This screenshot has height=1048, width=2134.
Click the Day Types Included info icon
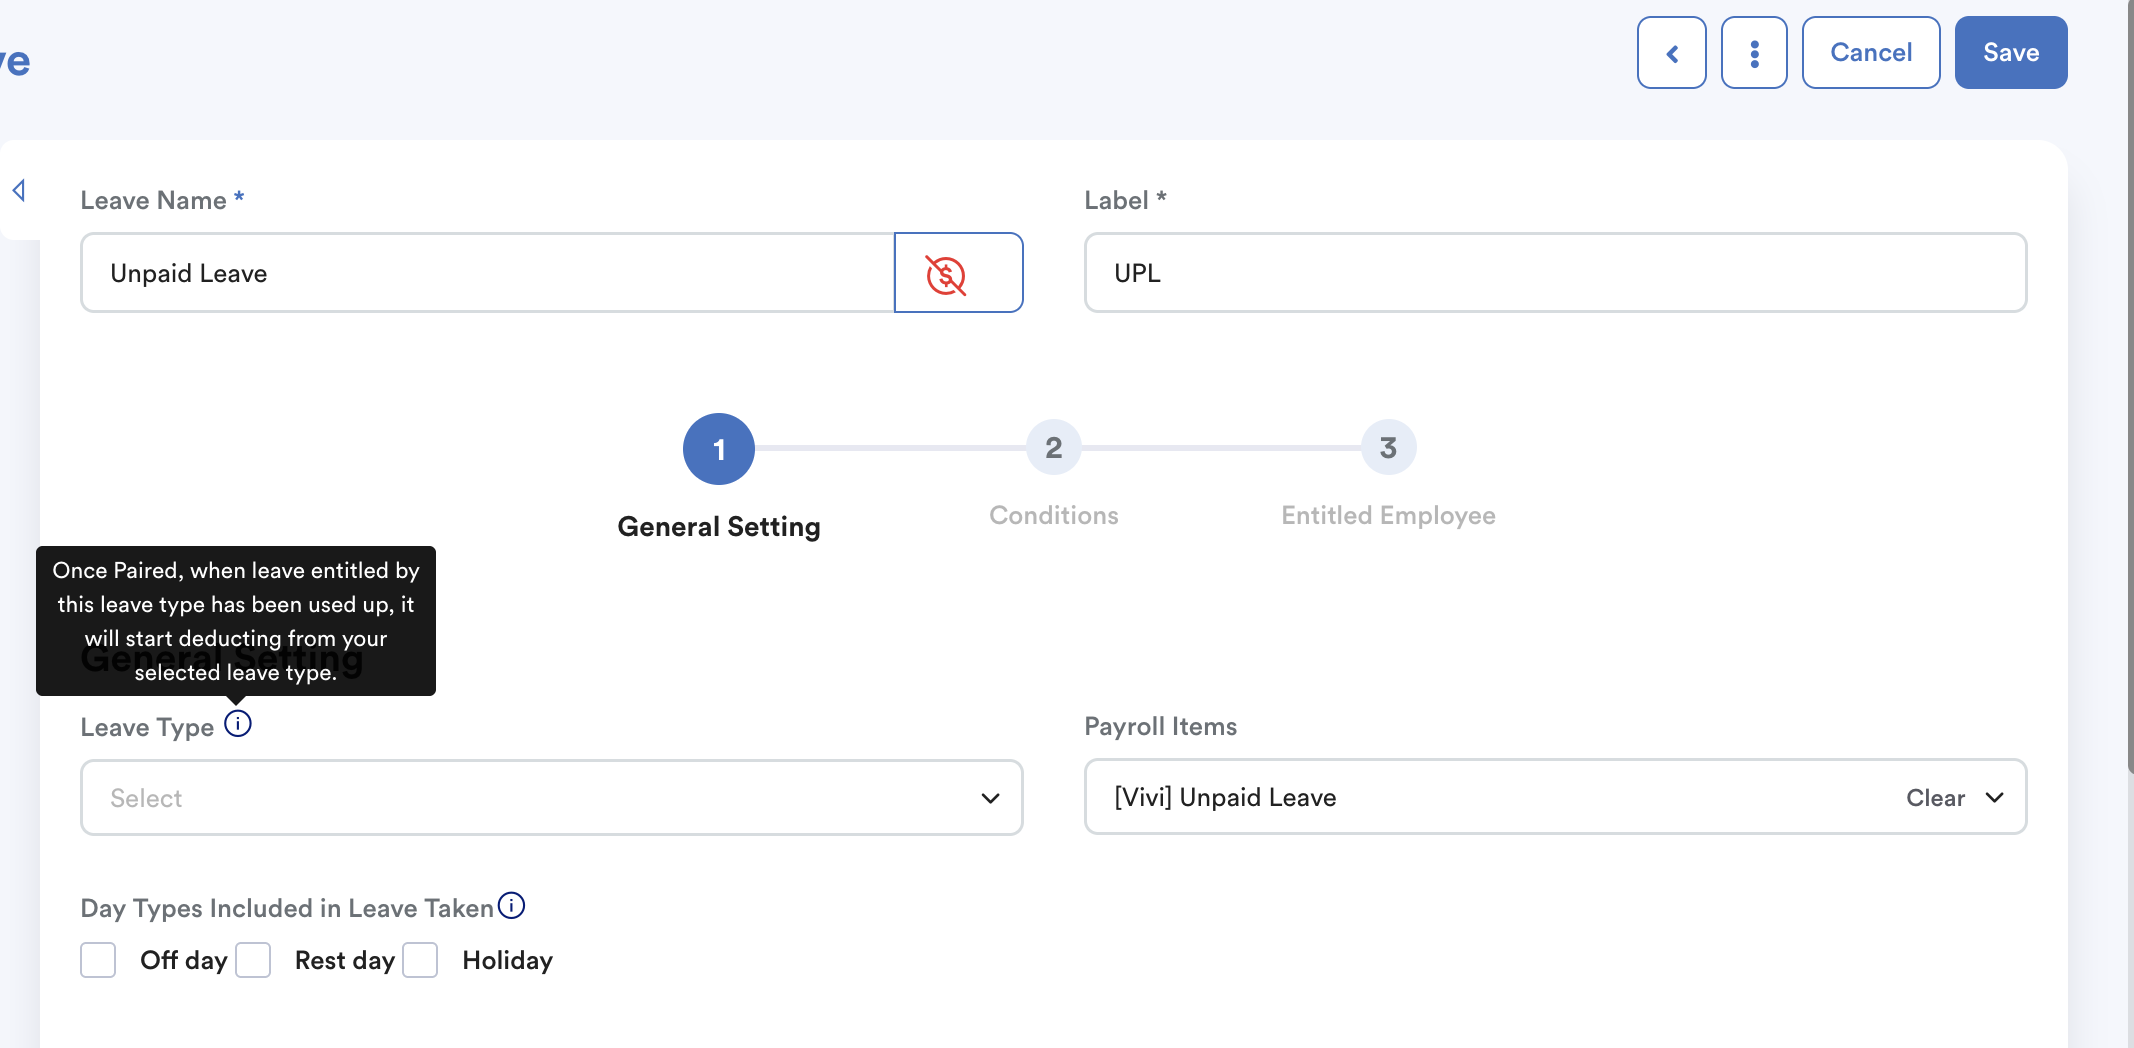click(x=511, y=906)
